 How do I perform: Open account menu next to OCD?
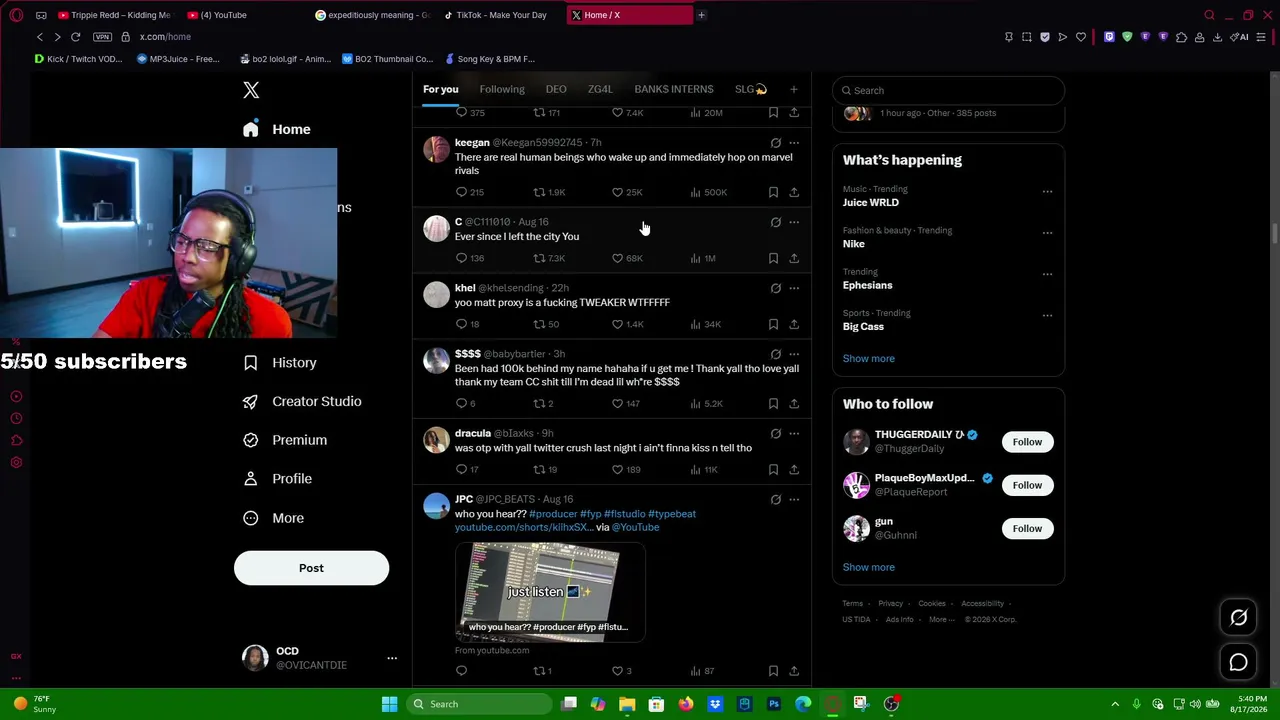[x=392, y=658]
